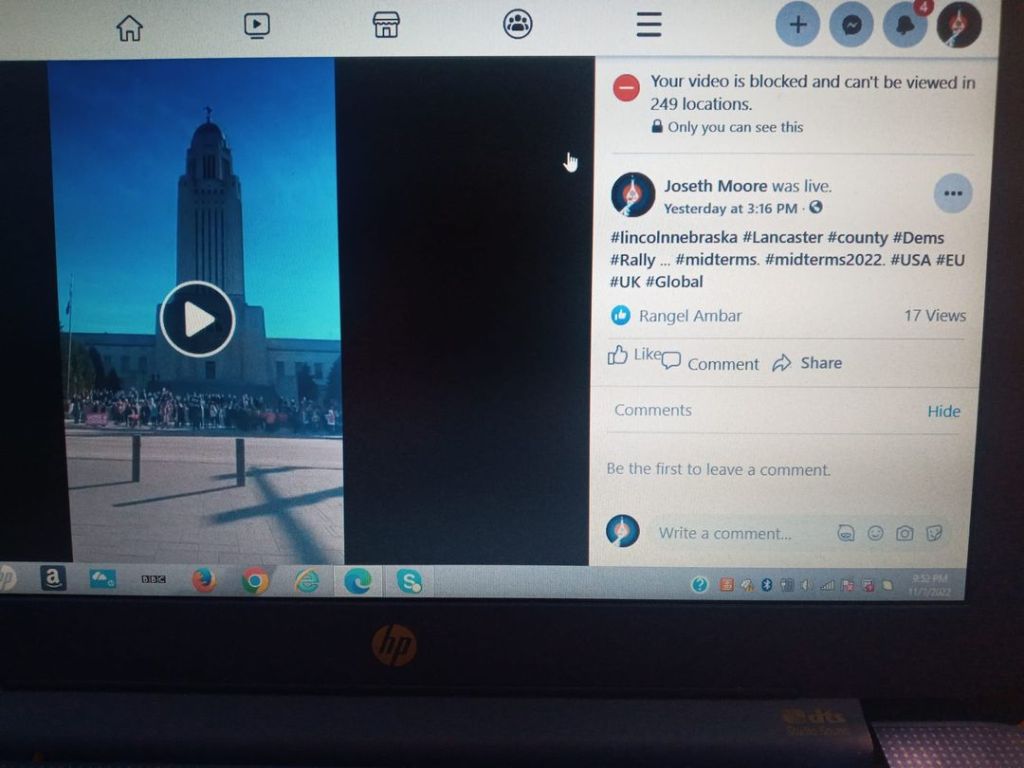Open Facebook Marketplace
This screenshot has height=768, width=1024.
point(386,25)
